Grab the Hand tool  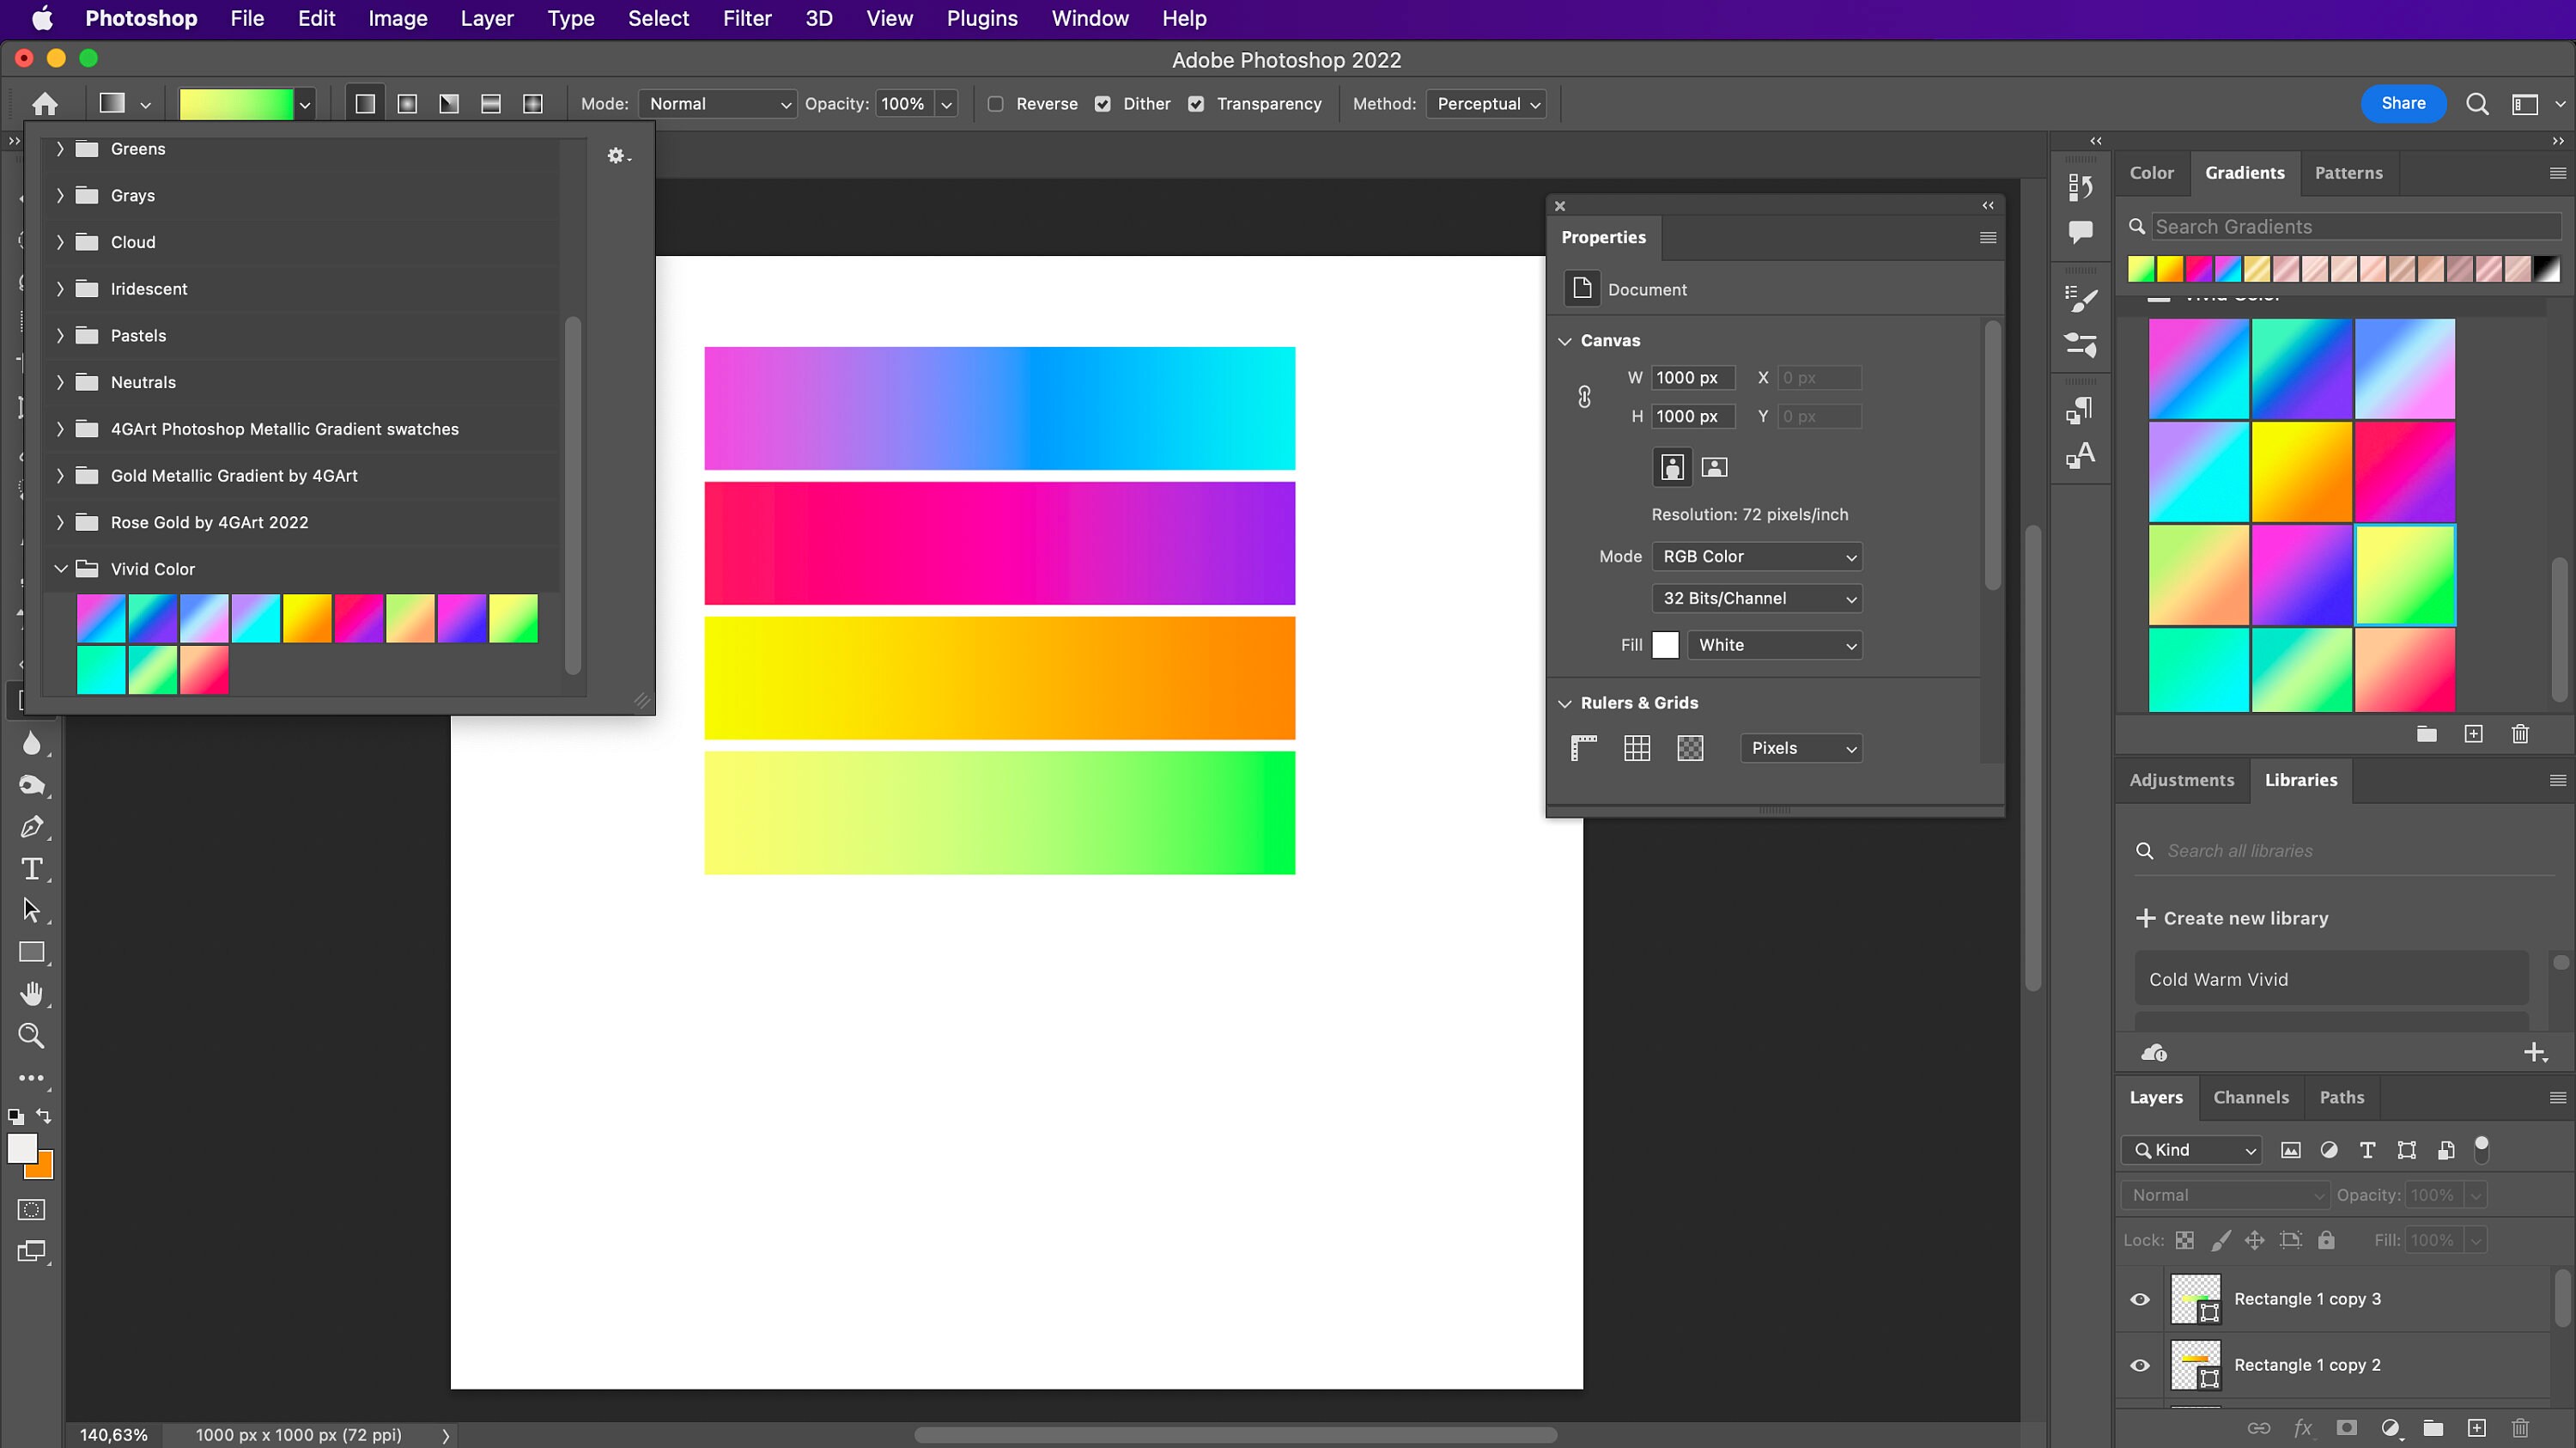point(31,991)
